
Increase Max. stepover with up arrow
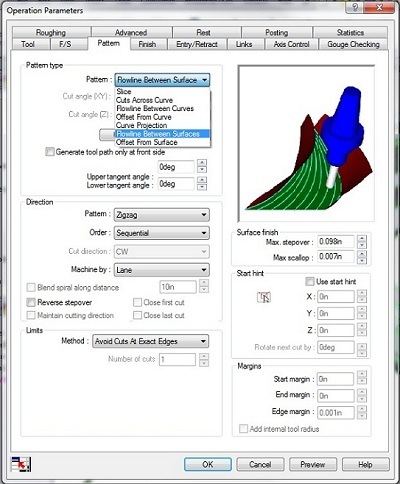coord(362,238)
